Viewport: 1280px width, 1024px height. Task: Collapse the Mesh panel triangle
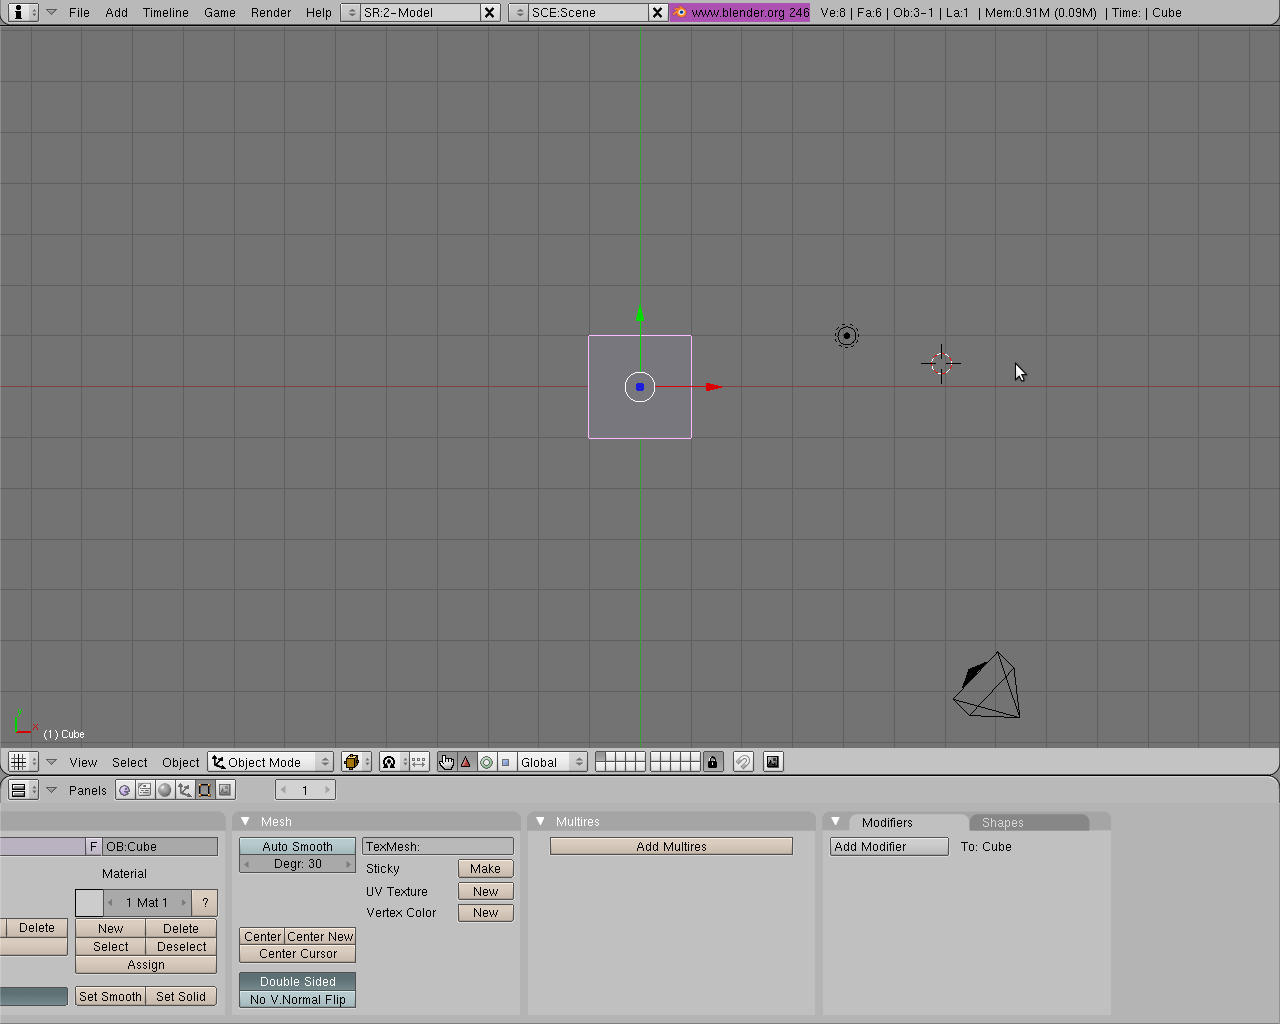tap(245, 821)
